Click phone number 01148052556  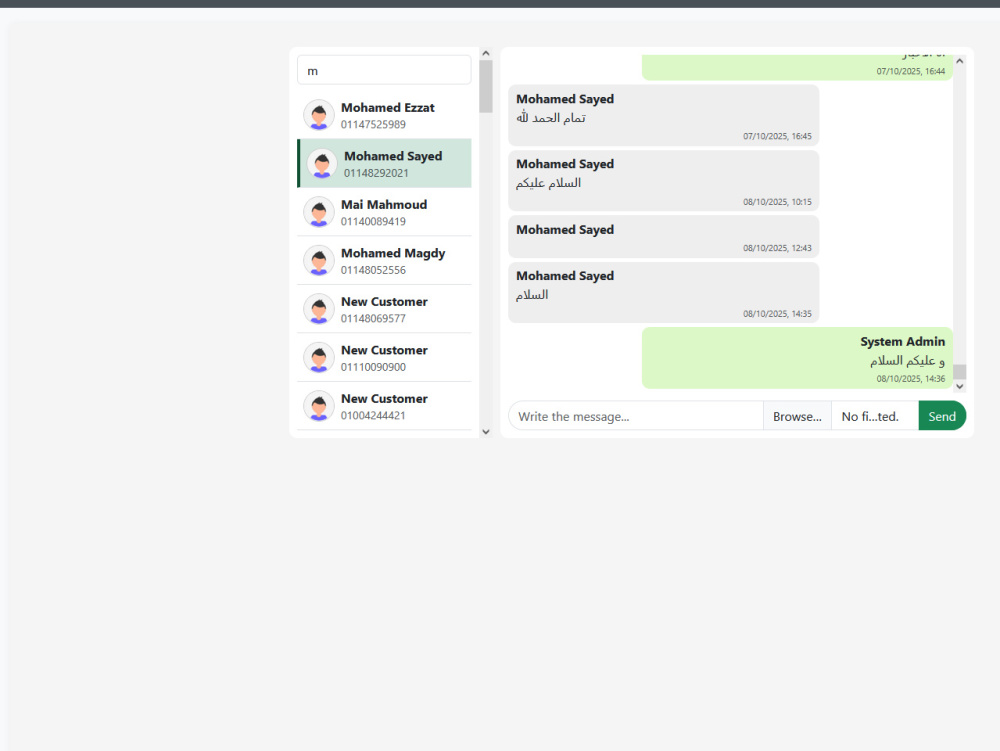pyautogui.click(x=373, y=270)
